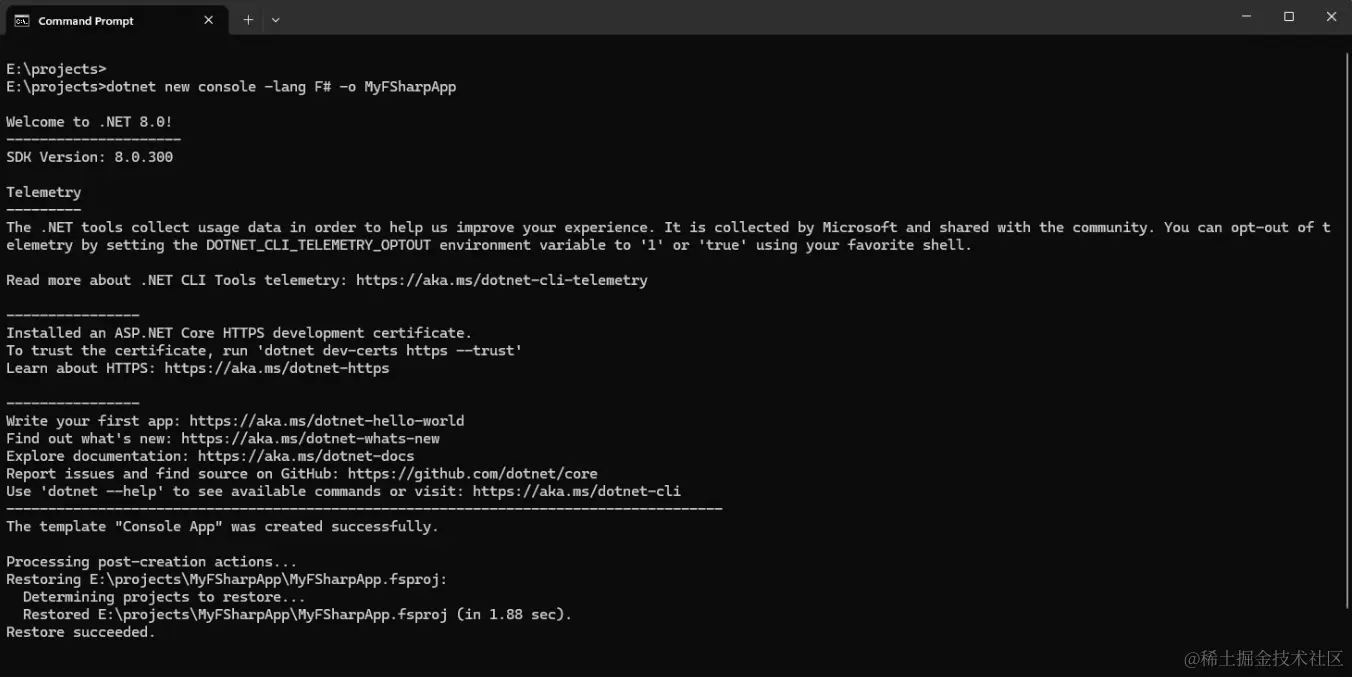This screenshot has height=677, width=1352.
Task: Follow the dotnet-hello-world URL
Action: click(x=326, y=421)
